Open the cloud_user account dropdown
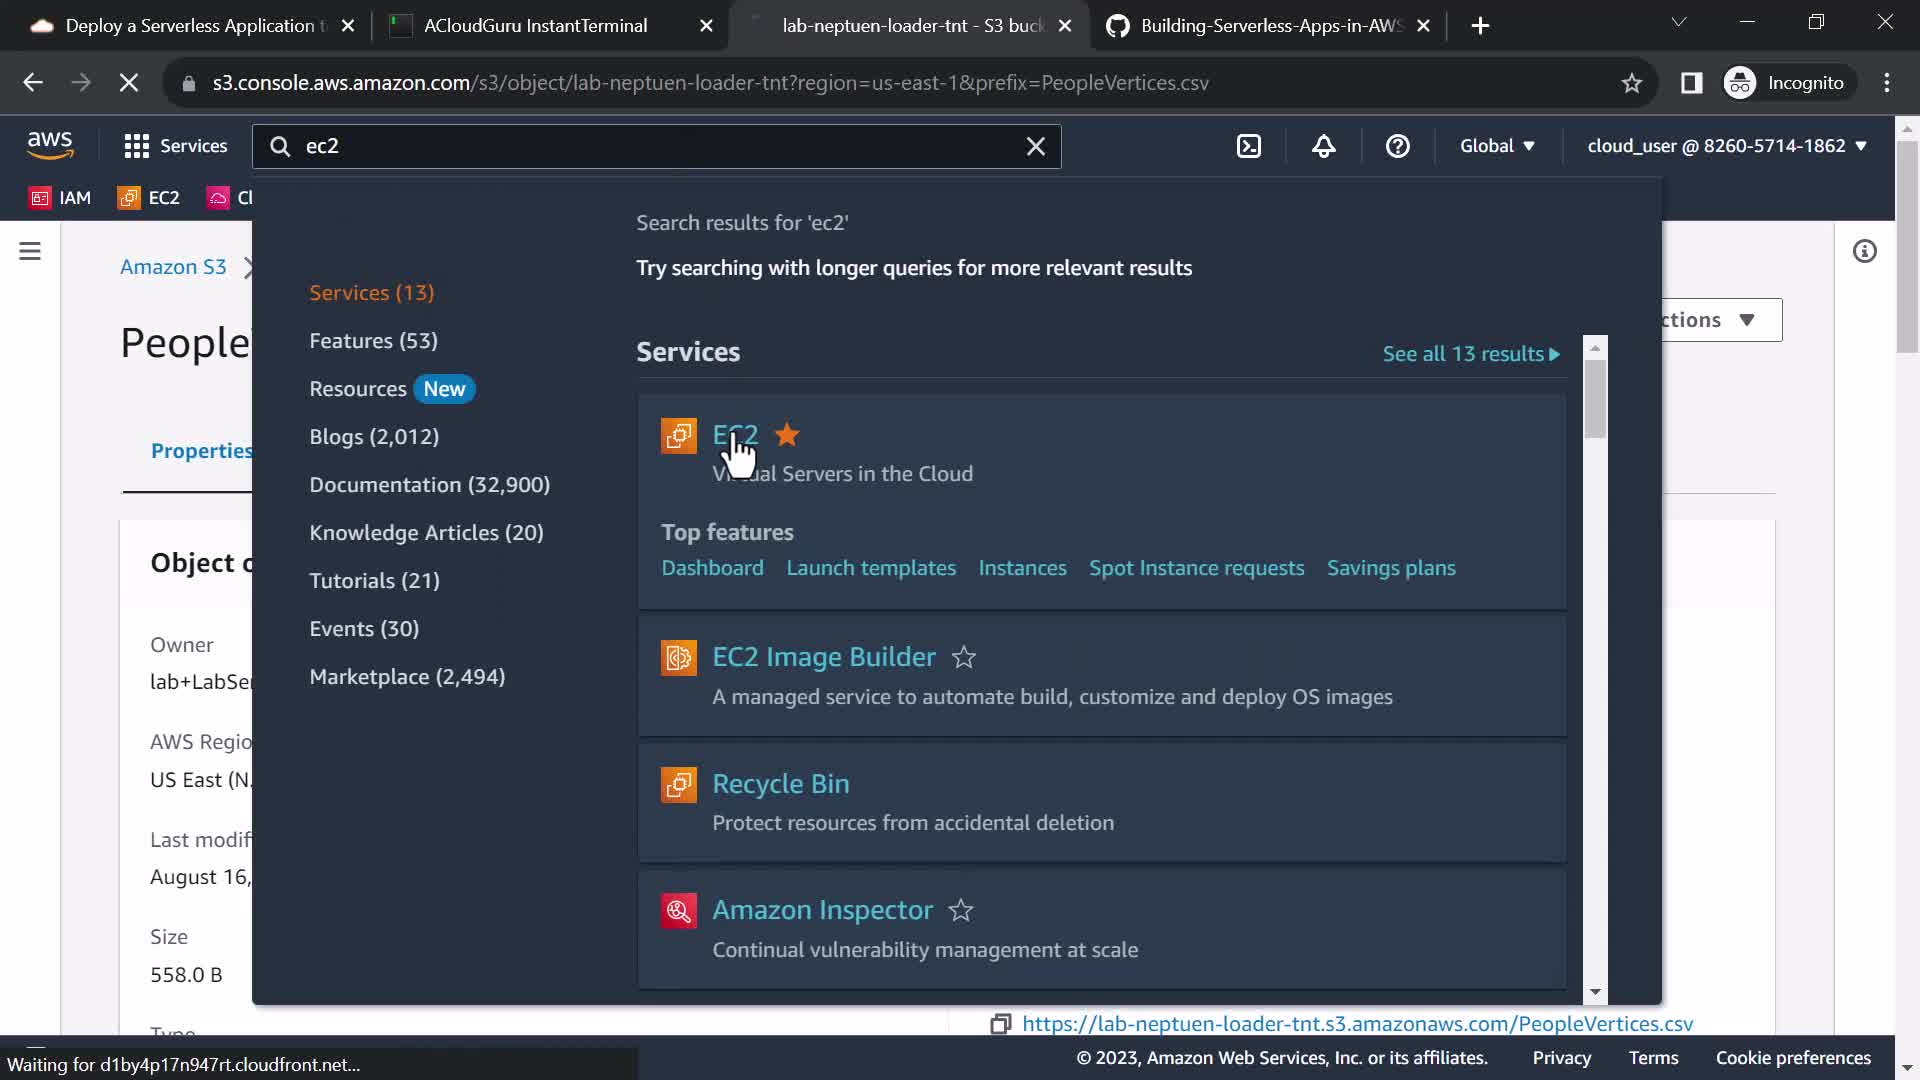The image size is (1920, 1080). pyautogui.click(x=1726, y=146)
